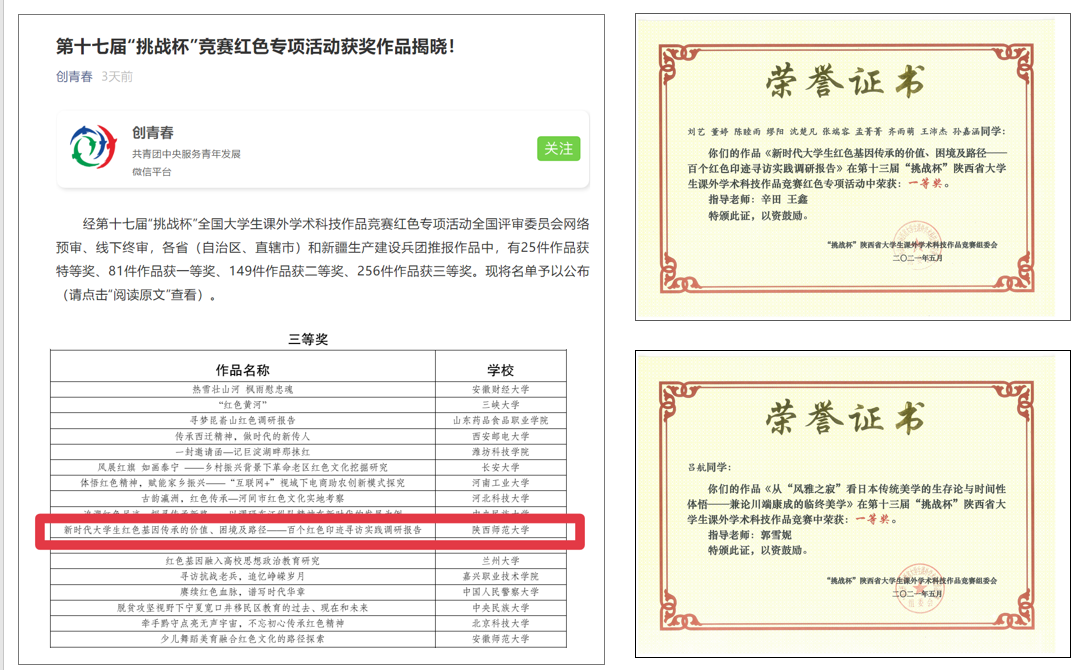
Task: Click the 北京科技大学 school cell
Action: [x=500, y=623]
